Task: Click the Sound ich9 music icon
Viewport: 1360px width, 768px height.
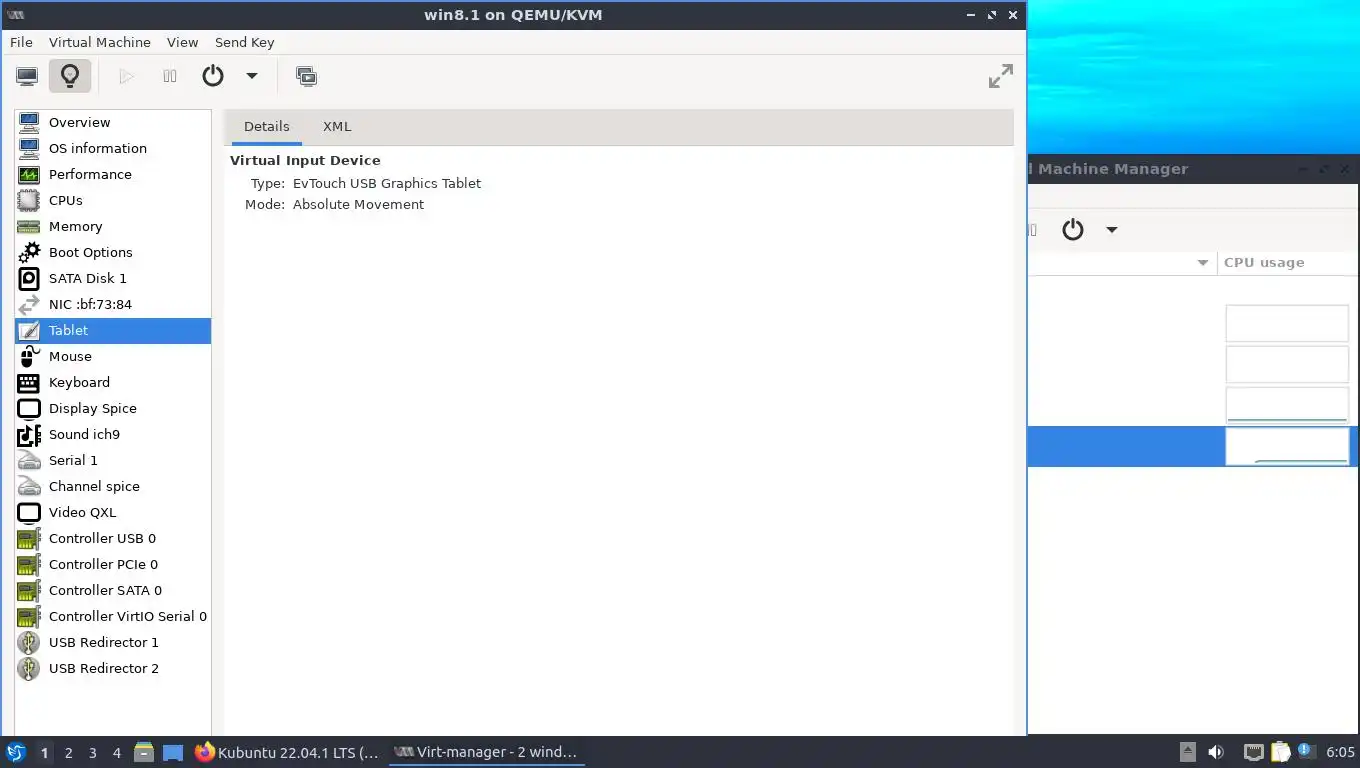Action: pyautogui.click(x=29, y=434)
